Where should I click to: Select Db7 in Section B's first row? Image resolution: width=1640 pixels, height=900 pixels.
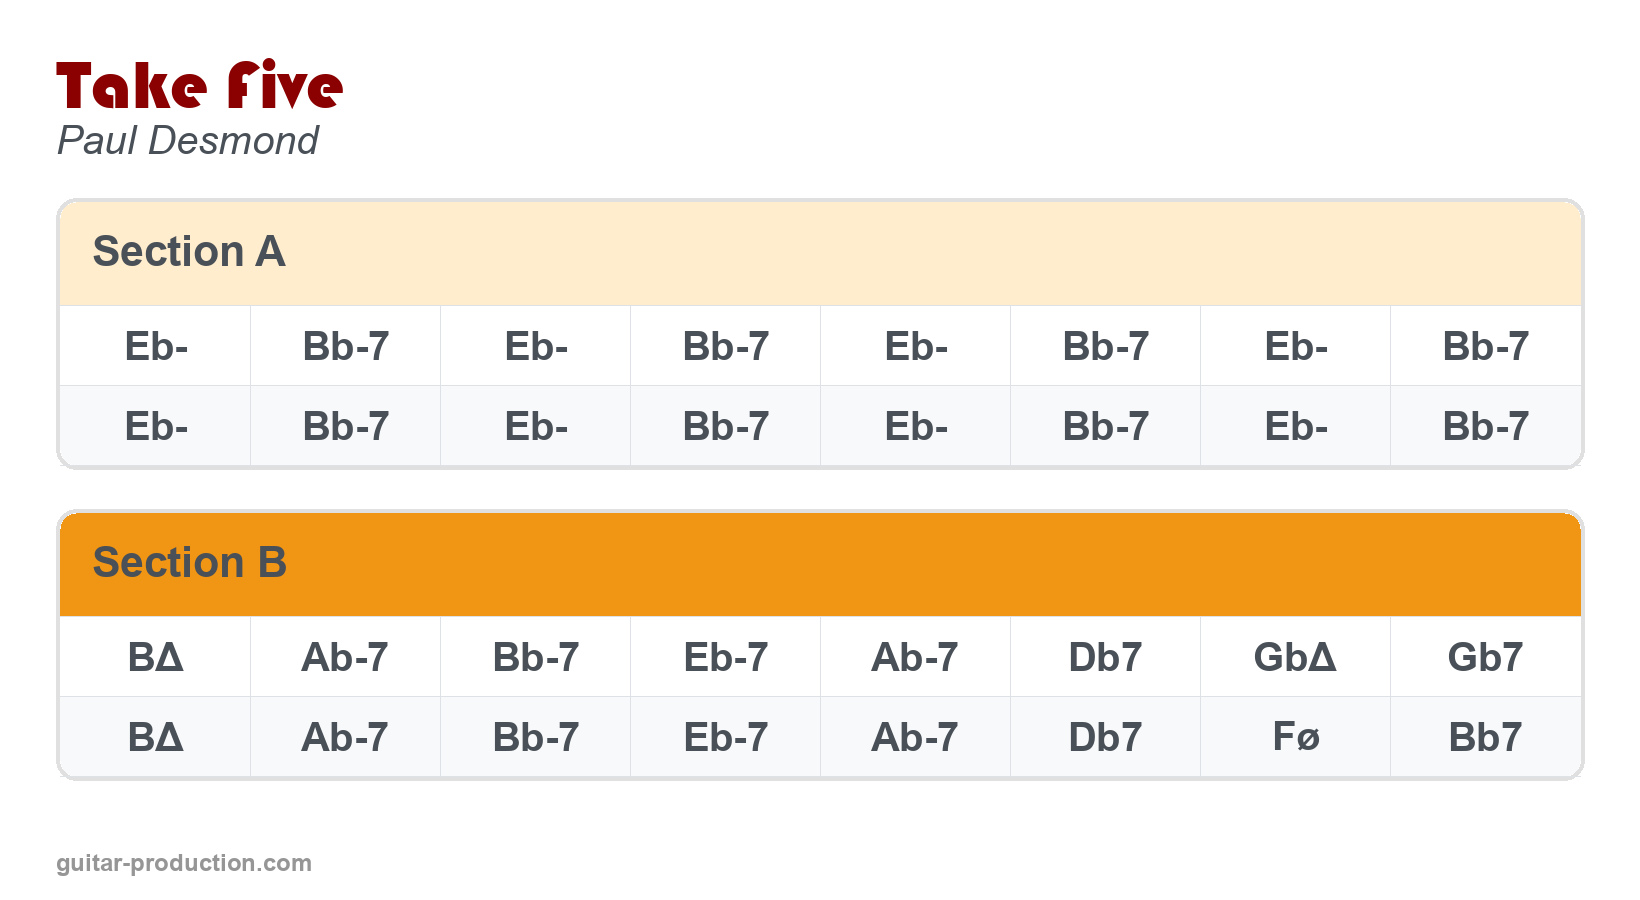(1105, 657)
